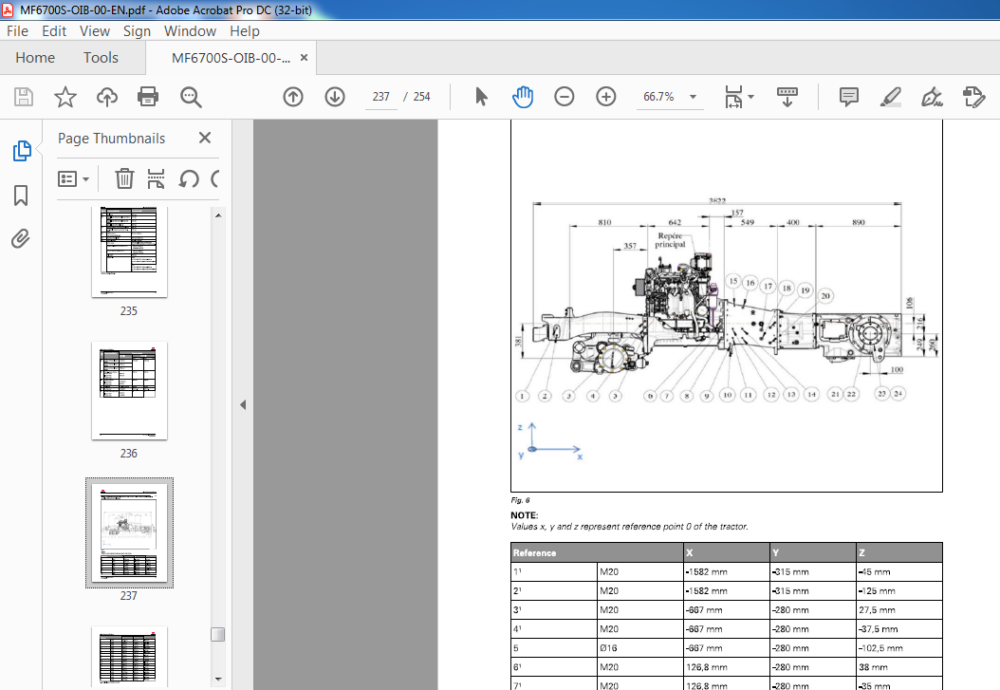The height and width of the screenshot is (690, 1000).
Task: Open the Edit menu
Action: (54, 31)
